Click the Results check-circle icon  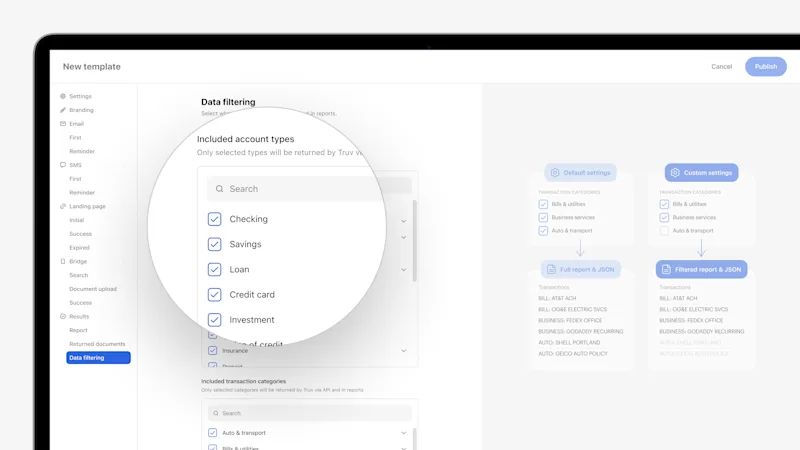pos(63,316)
